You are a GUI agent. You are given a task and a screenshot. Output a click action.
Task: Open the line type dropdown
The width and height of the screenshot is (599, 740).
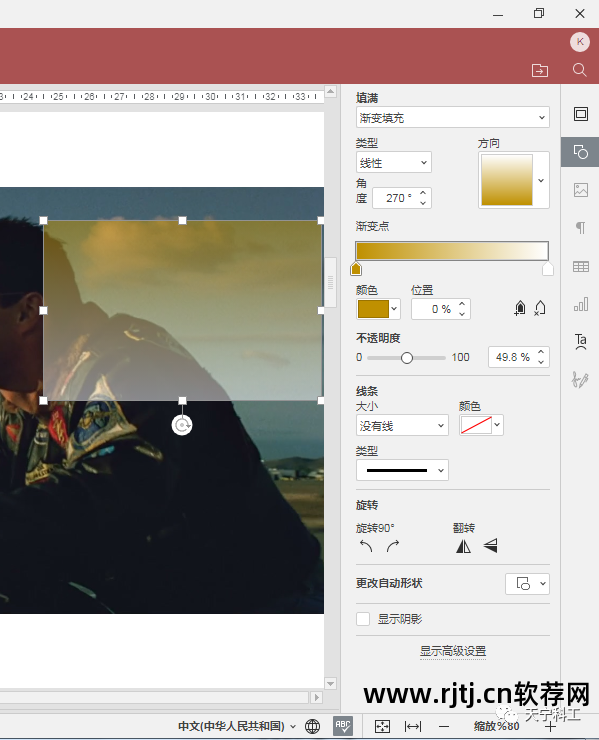point(402,471)
